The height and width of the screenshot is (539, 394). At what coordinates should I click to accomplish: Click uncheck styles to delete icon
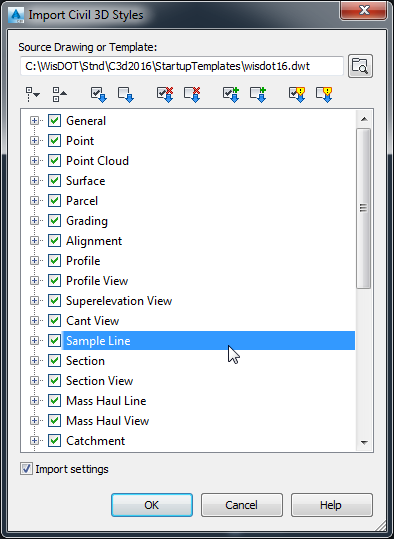(192, 94)
